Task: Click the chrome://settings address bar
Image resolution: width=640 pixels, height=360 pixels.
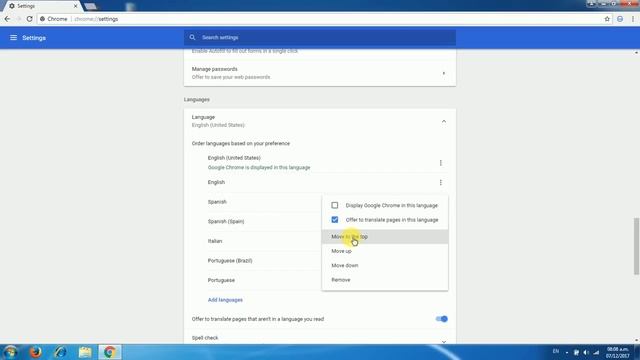Action: pos(320,19)
